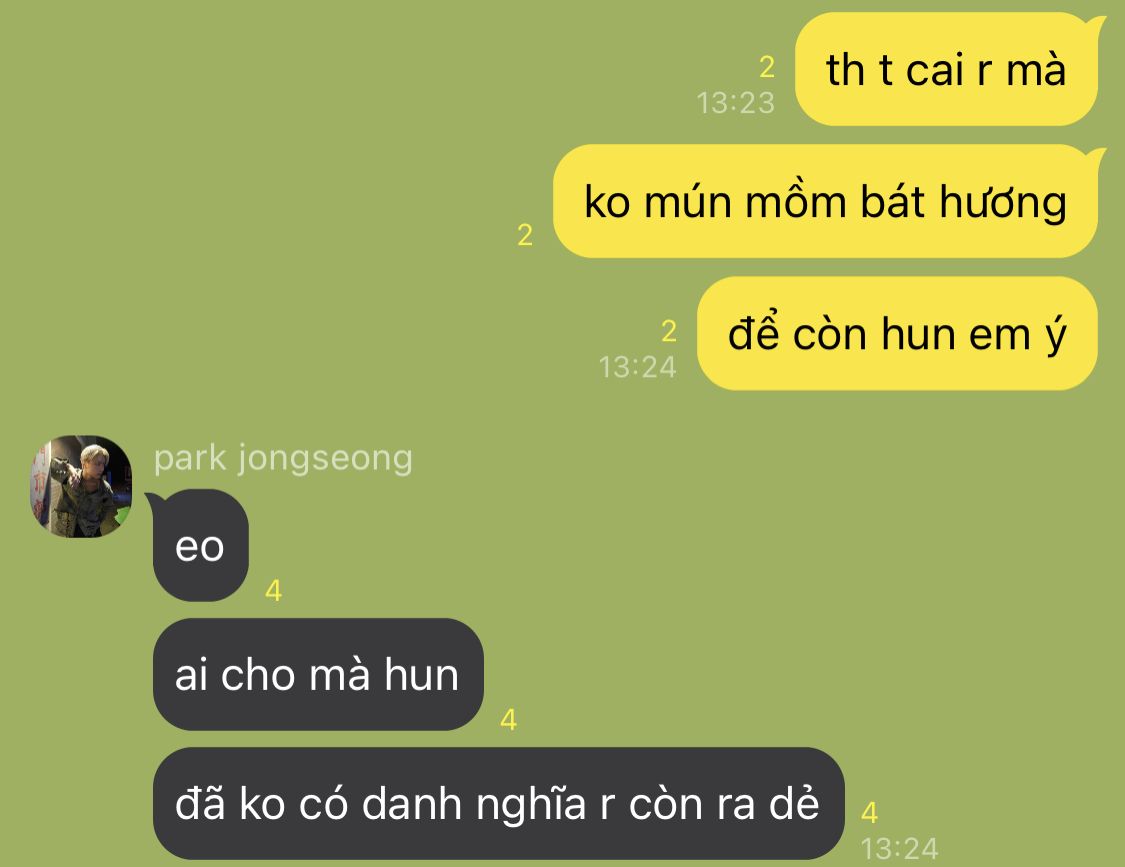Tap the sender name park jongseong

tap(283, 458)
